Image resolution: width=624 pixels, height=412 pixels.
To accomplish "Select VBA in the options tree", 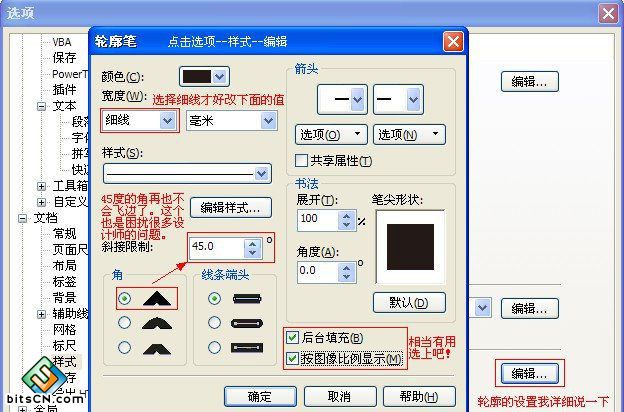I will [62, 42].
